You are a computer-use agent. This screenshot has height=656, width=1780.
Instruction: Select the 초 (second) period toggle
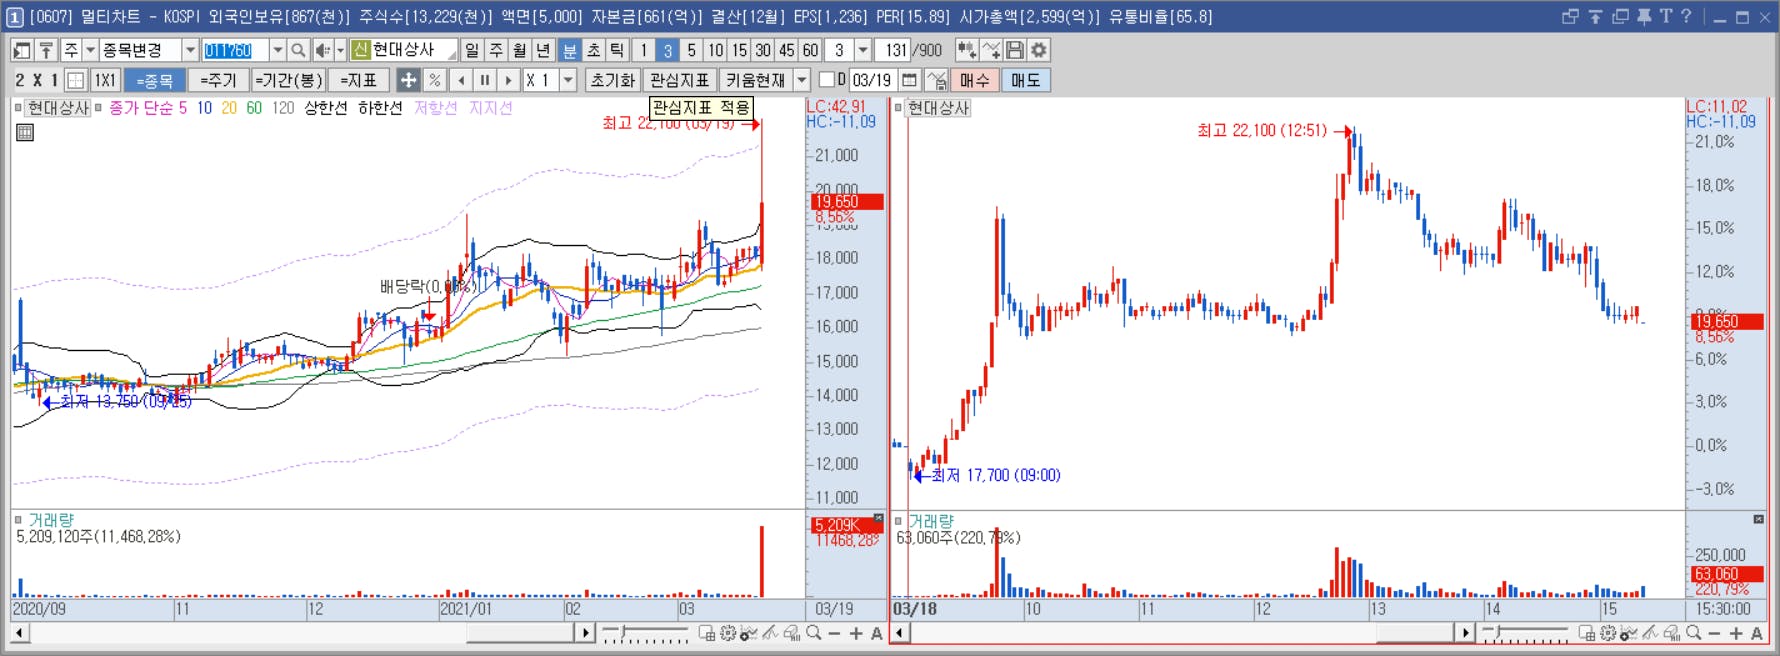pos(593,50)
